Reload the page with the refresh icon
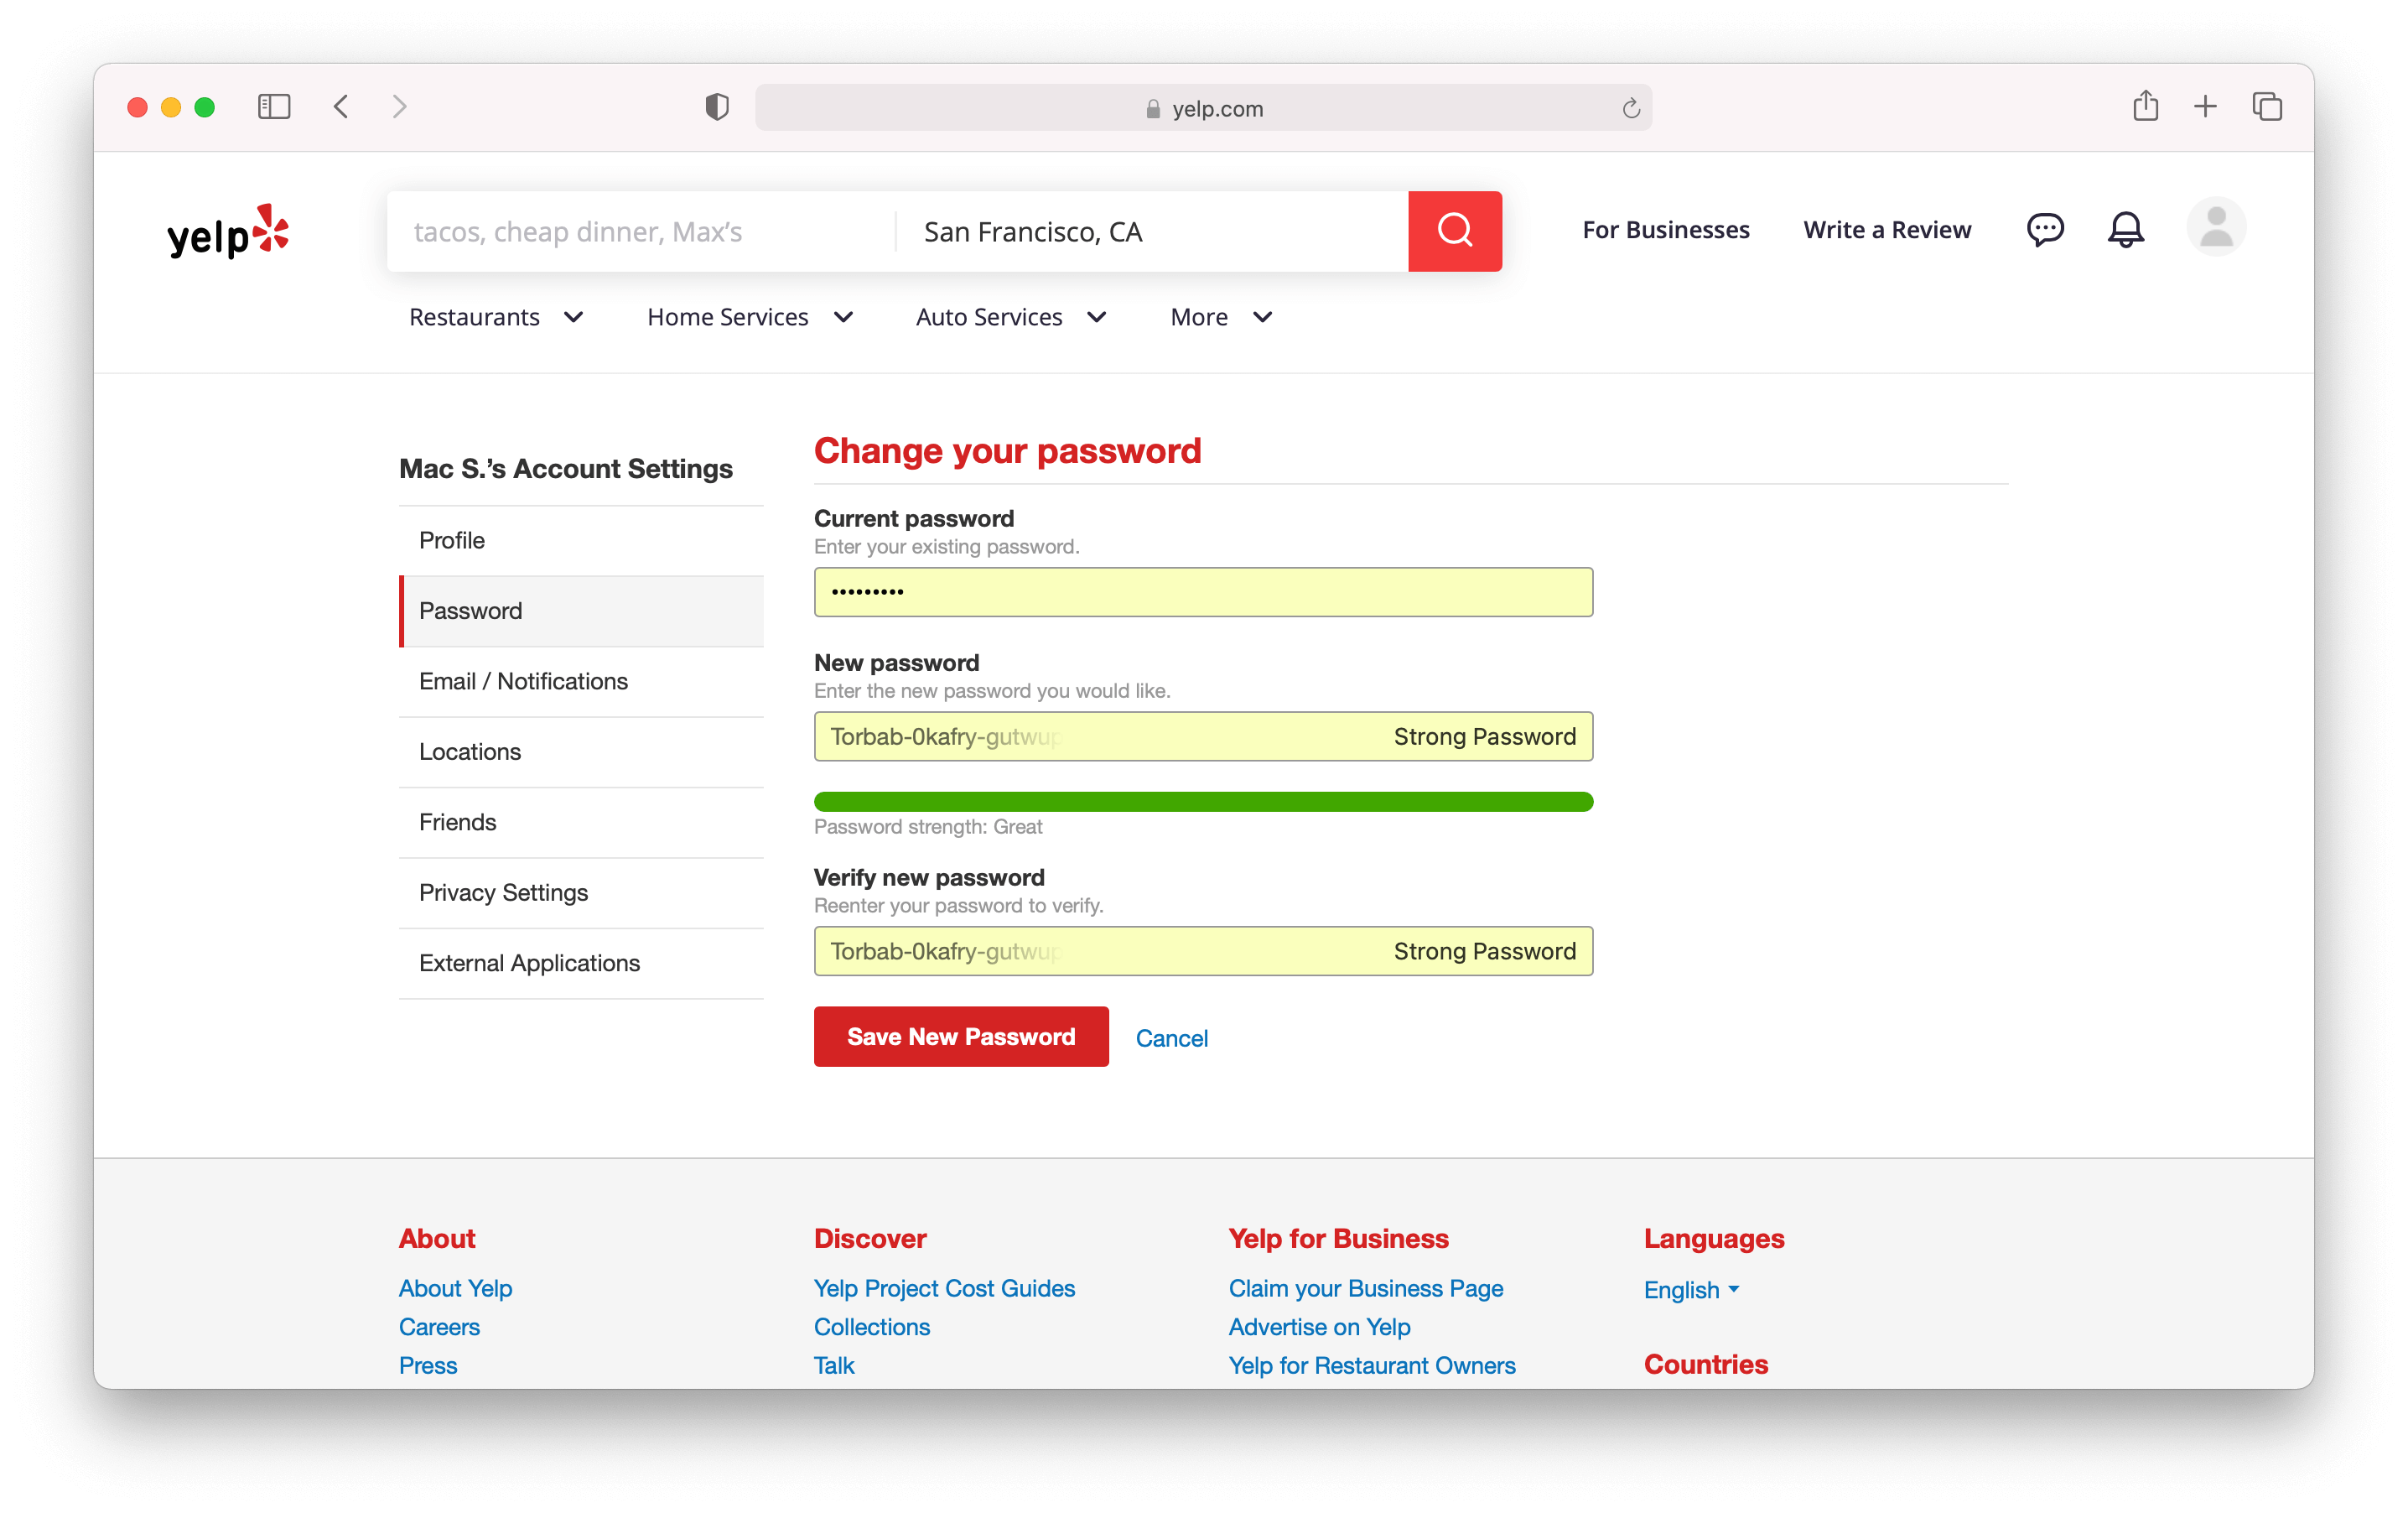Image resolution: width=2408 pixels, height=1513 pixels. [1630, 108]
